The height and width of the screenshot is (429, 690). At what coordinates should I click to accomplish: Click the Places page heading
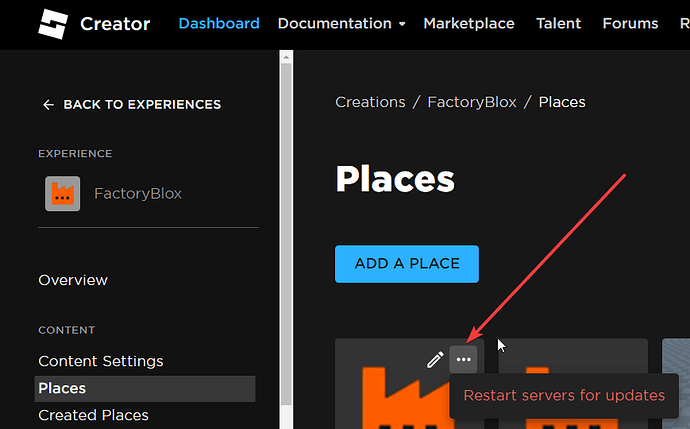tap(395, 179)
